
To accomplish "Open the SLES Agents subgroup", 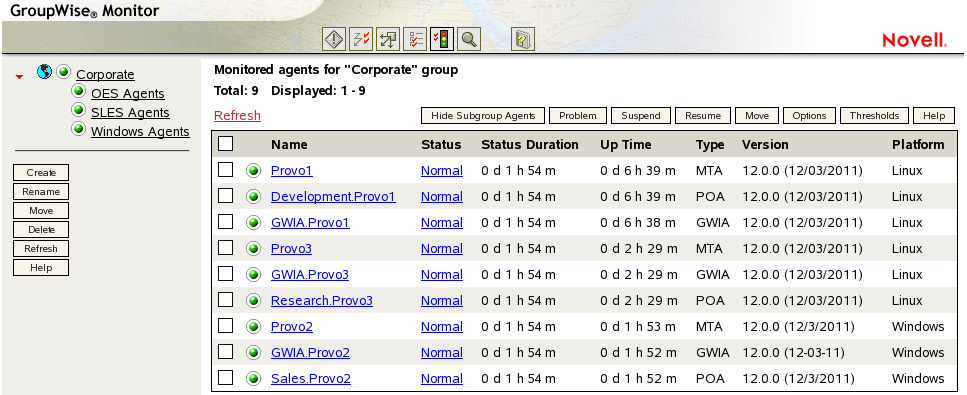I will pos(130,113).
